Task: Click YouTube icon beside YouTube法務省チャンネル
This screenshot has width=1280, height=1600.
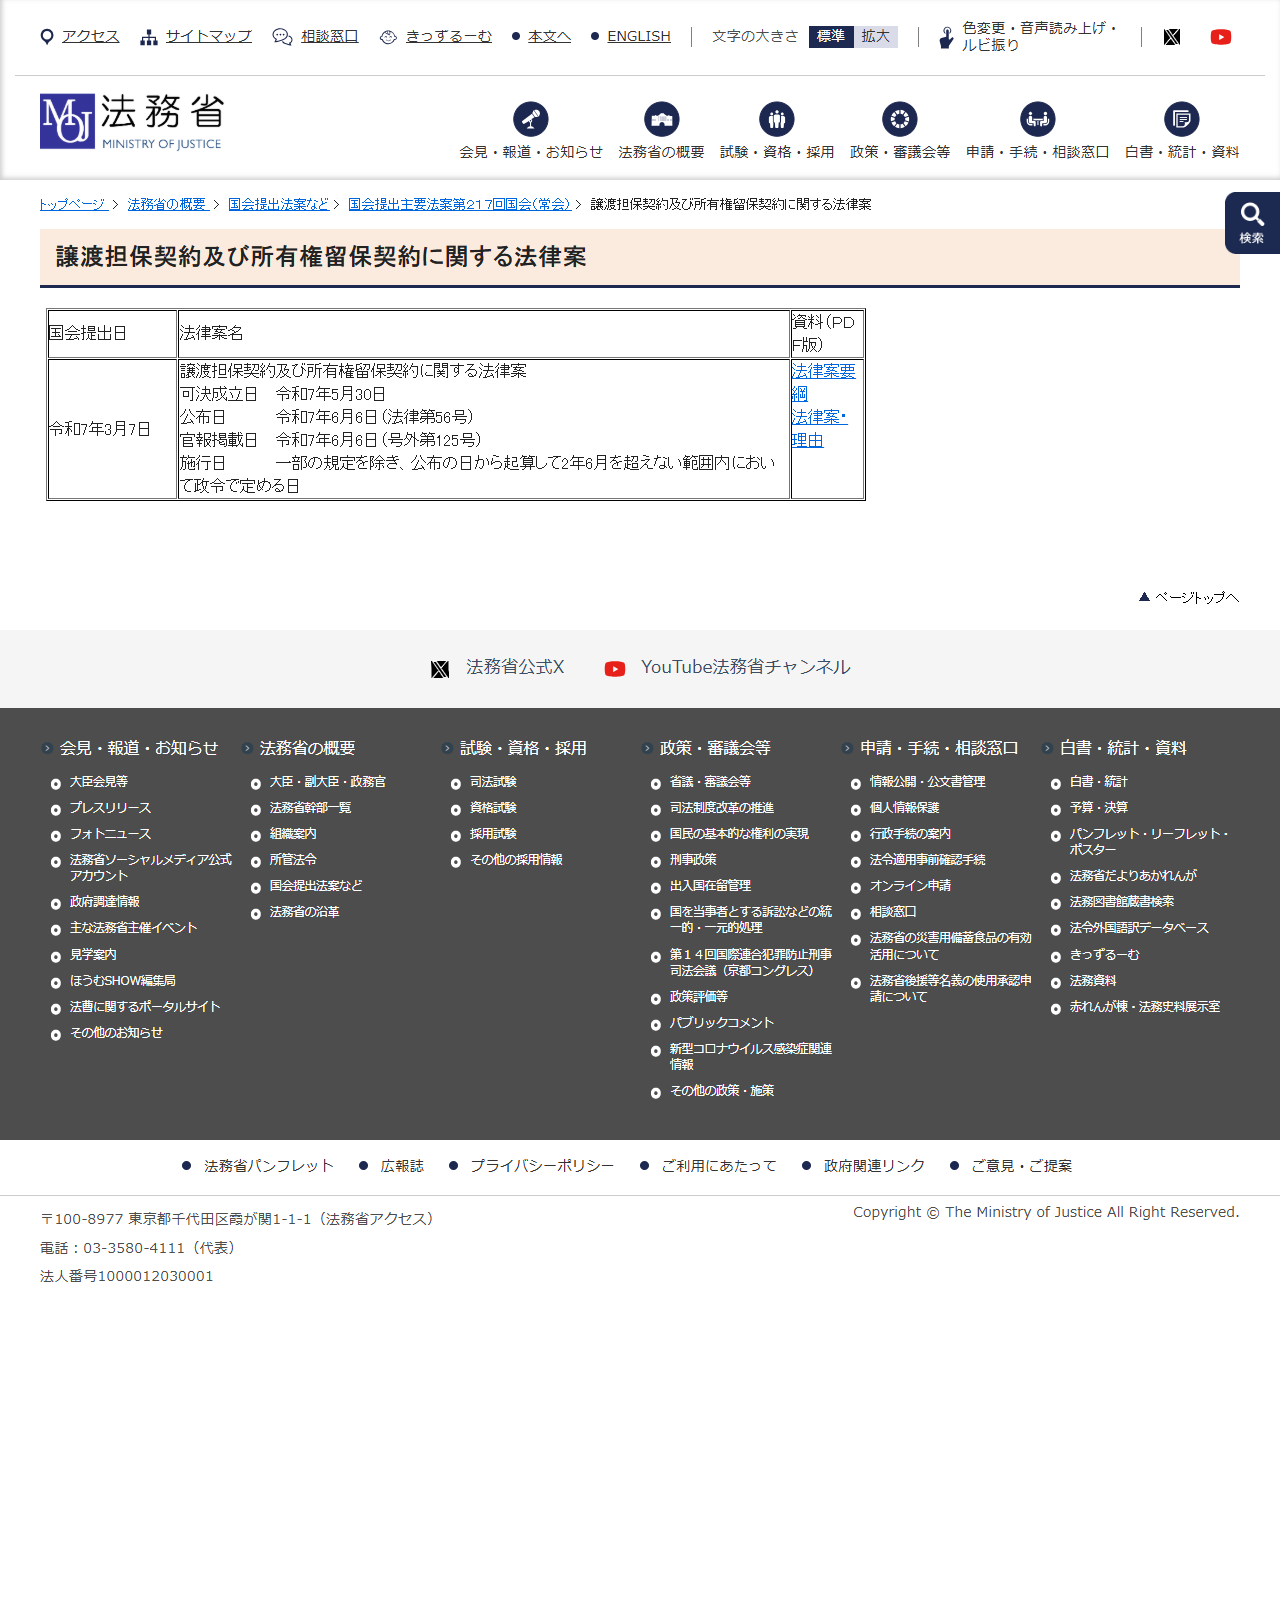Action: (615, 669)
